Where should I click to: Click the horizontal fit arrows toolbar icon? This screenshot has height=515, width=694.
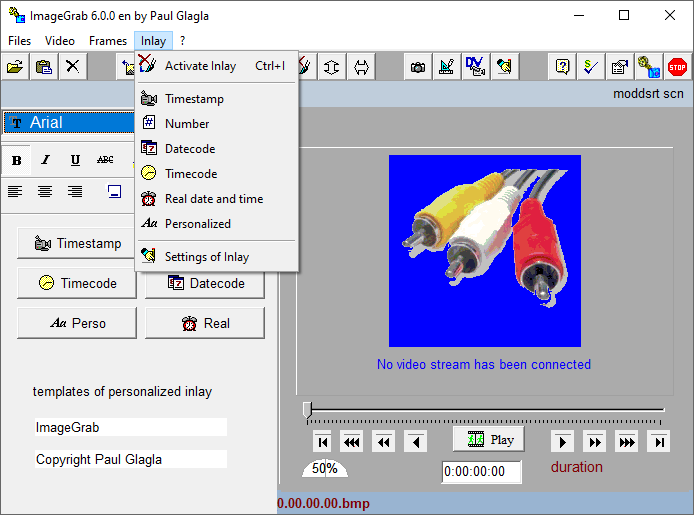[361, 67]
